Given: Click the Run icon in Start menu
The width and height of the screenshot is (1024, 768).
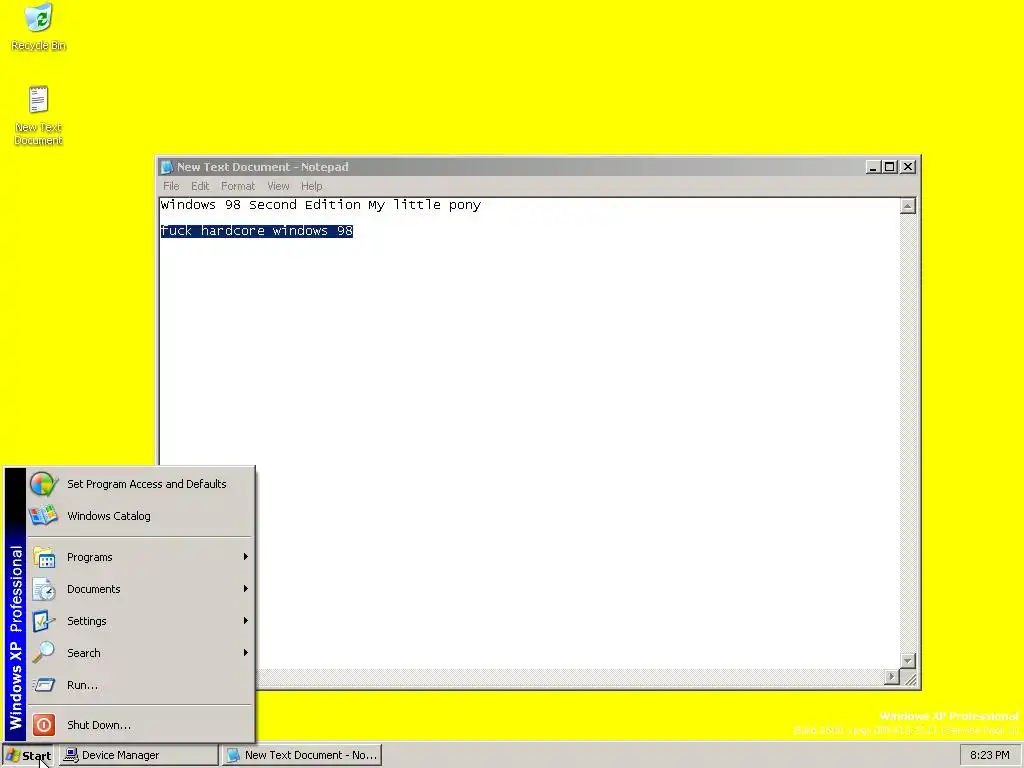Looking at the screenshot, I should (44, 685).
